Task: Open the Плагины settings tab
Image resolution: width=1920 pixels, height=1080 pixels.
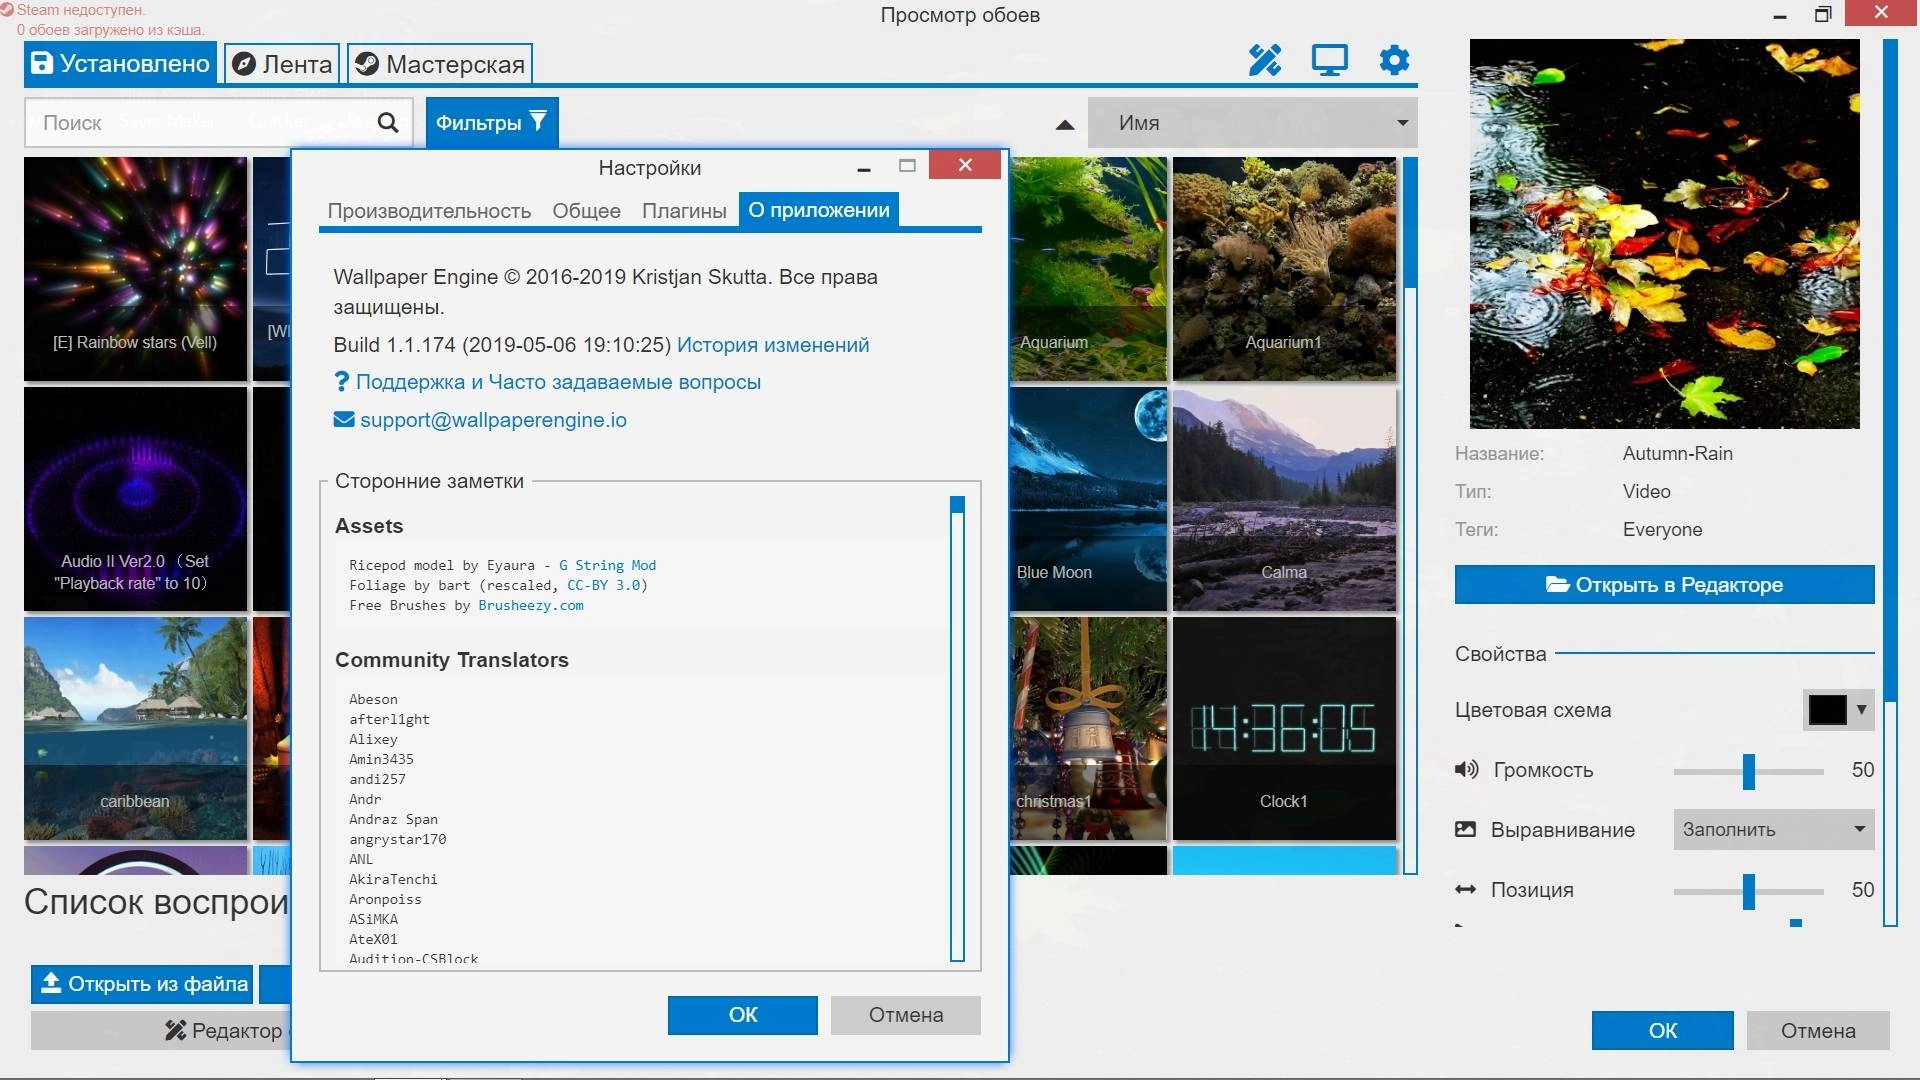Action: [x=684, y=211]
